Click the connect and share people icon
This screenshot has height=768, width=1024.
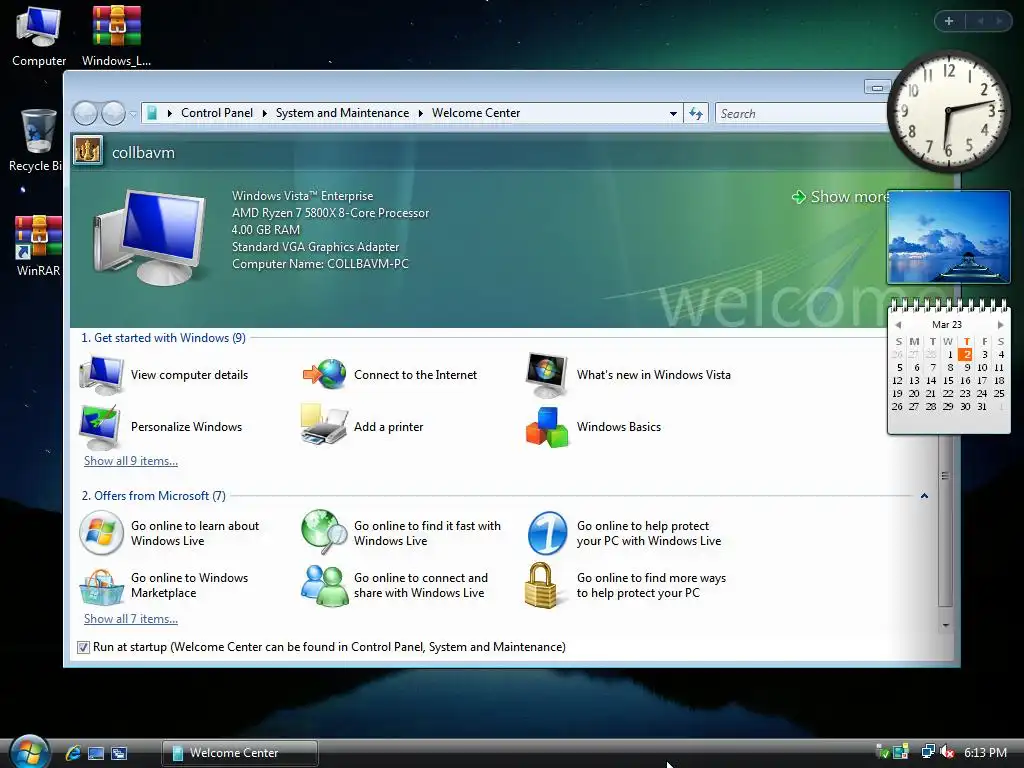pos(325,586)
